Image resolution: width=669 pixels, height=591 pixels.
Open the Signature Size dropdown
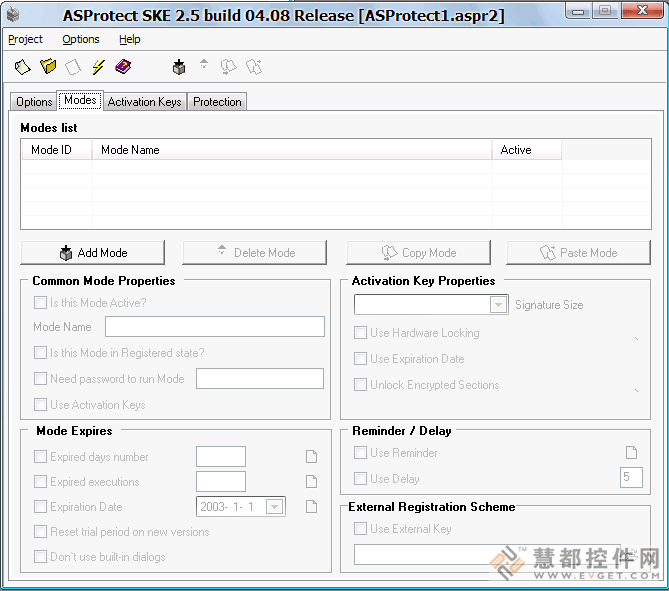point(498,305)
